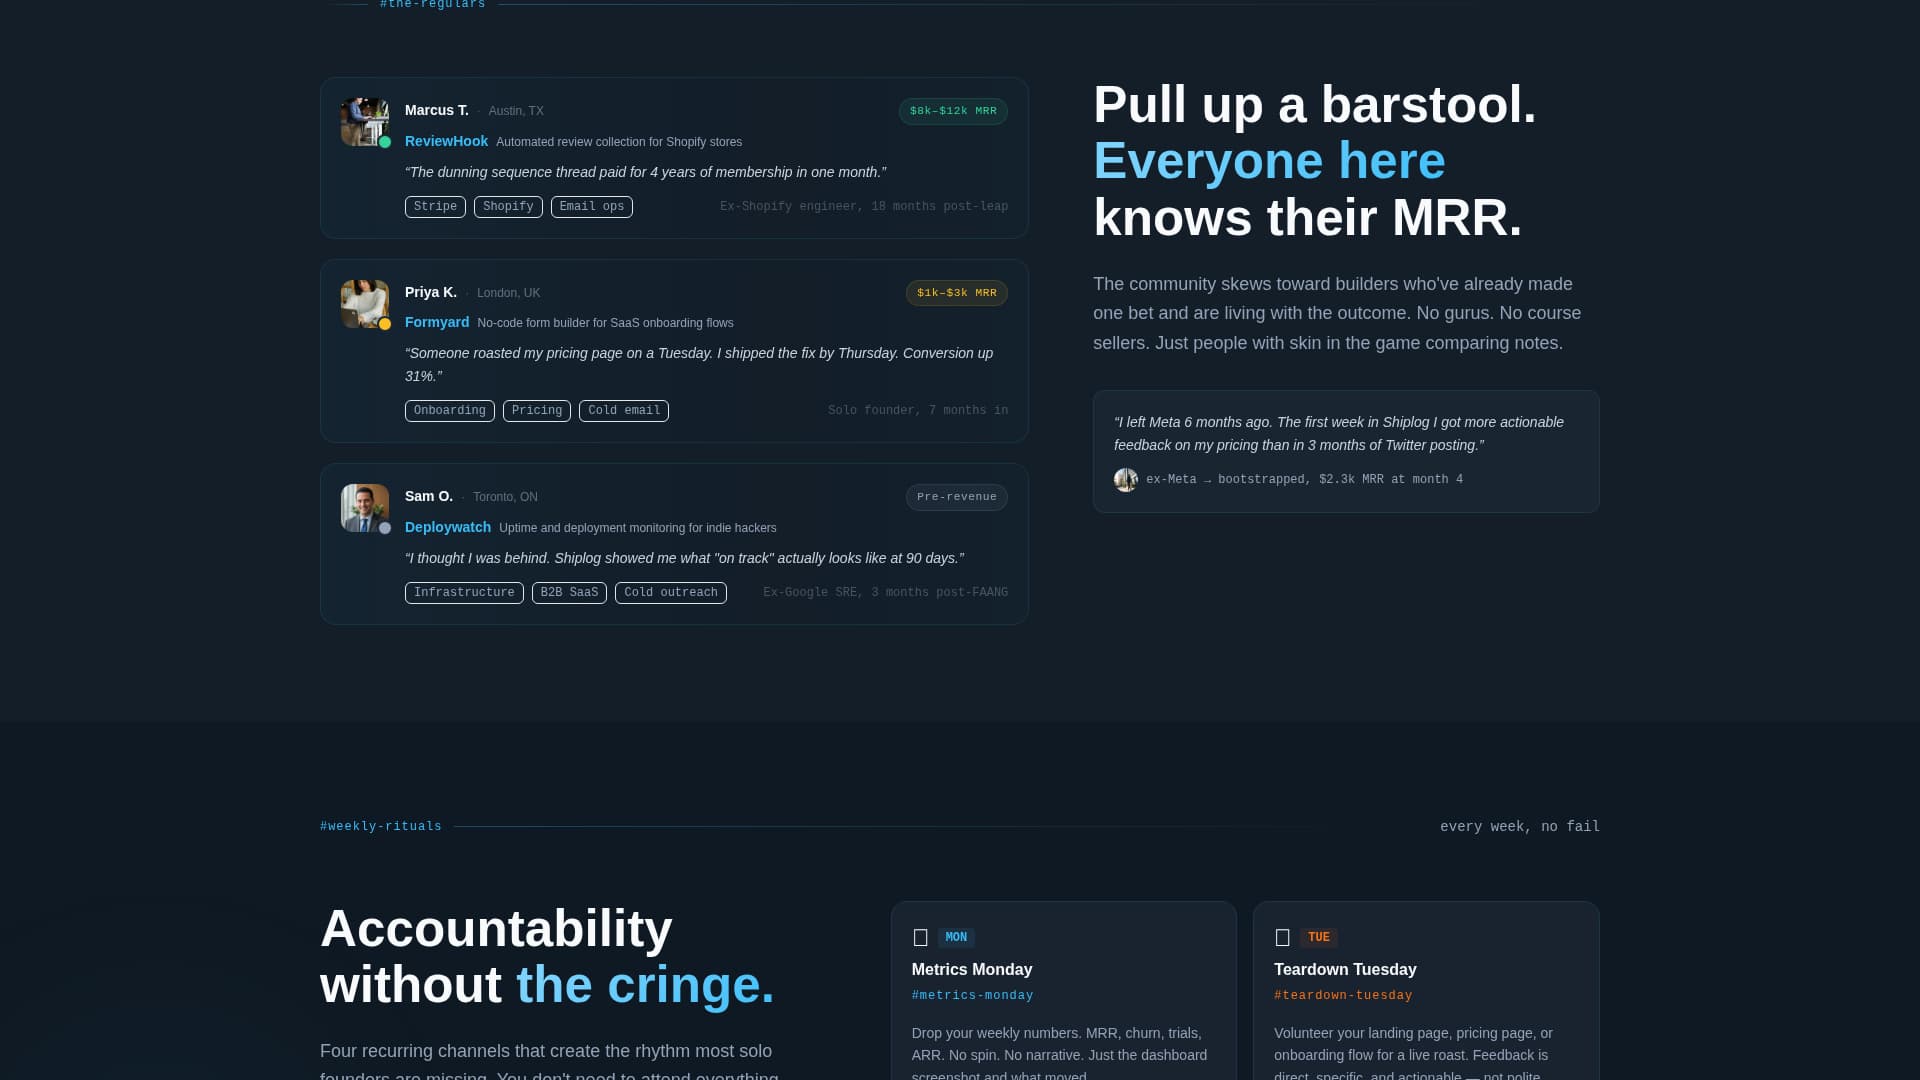Select the Shopify tag

tap(508, 207)
